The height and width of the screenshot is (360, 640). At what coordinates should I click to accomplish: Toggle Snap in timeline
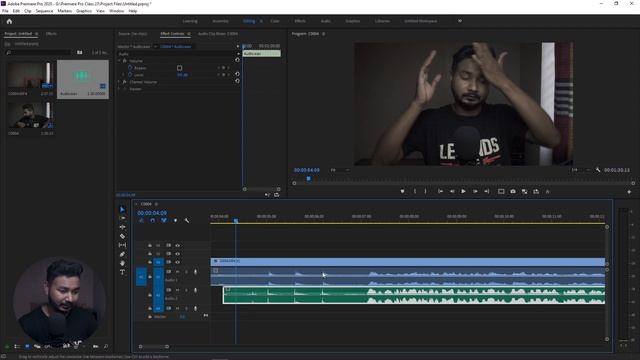[152, 220]
